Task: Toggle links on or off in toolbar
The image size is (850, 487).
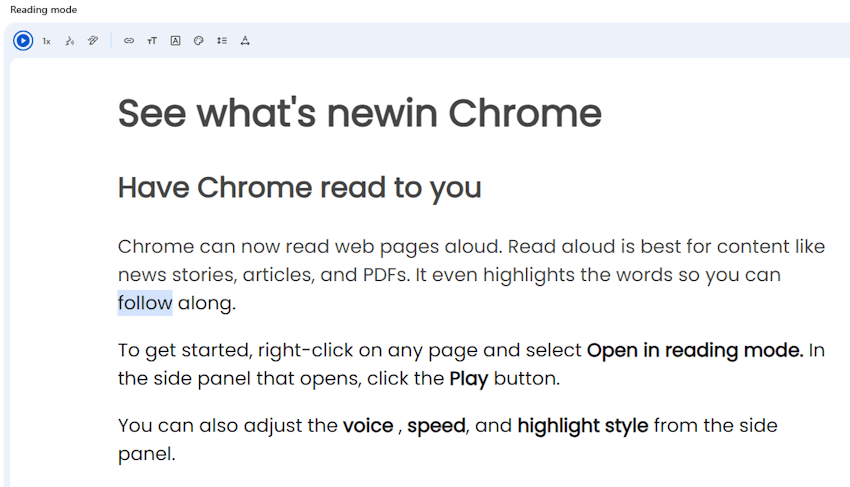Action: [129, 41]
